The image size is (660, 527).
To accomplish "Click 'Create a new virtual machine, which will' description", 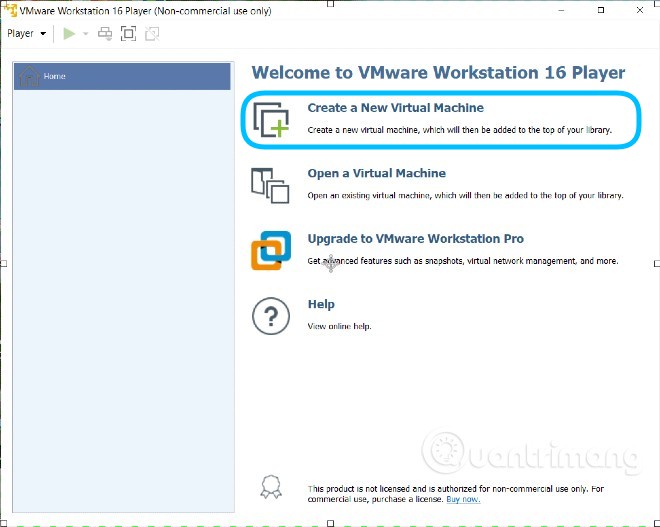I will 460,130.
